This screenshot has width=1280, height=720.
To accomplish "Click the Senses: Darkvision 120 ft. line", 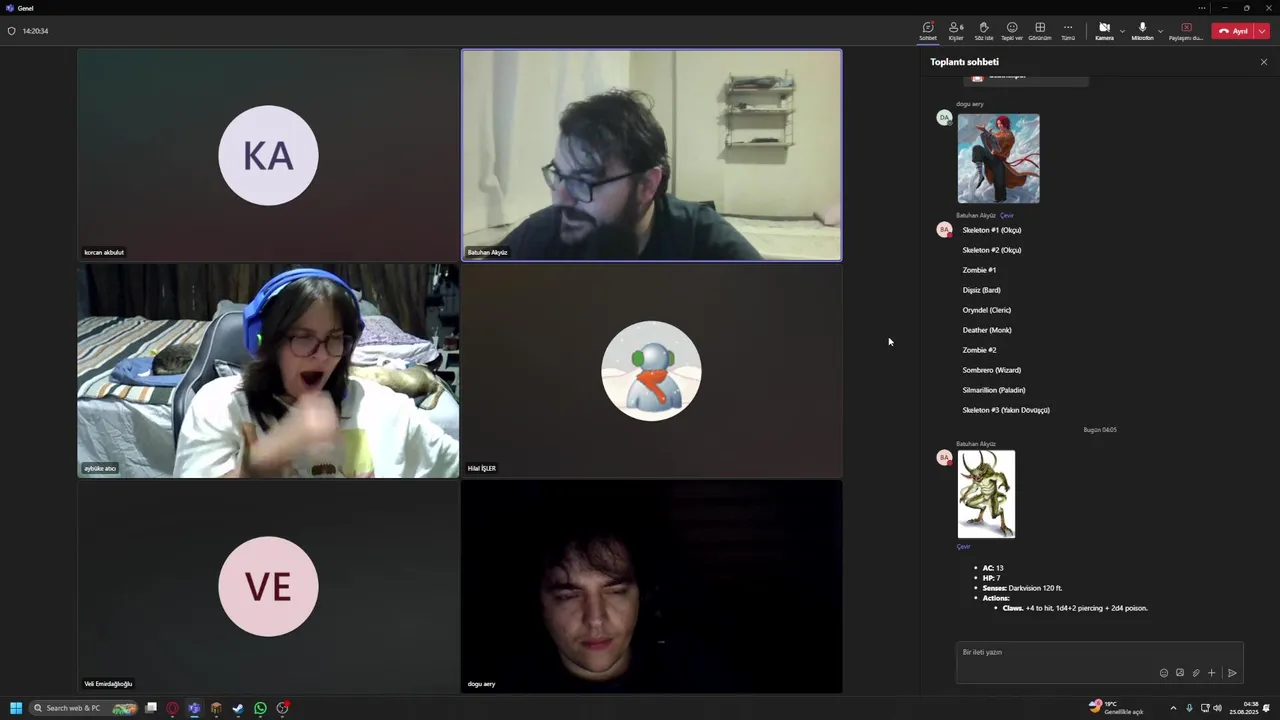I will coord(1022,588).
